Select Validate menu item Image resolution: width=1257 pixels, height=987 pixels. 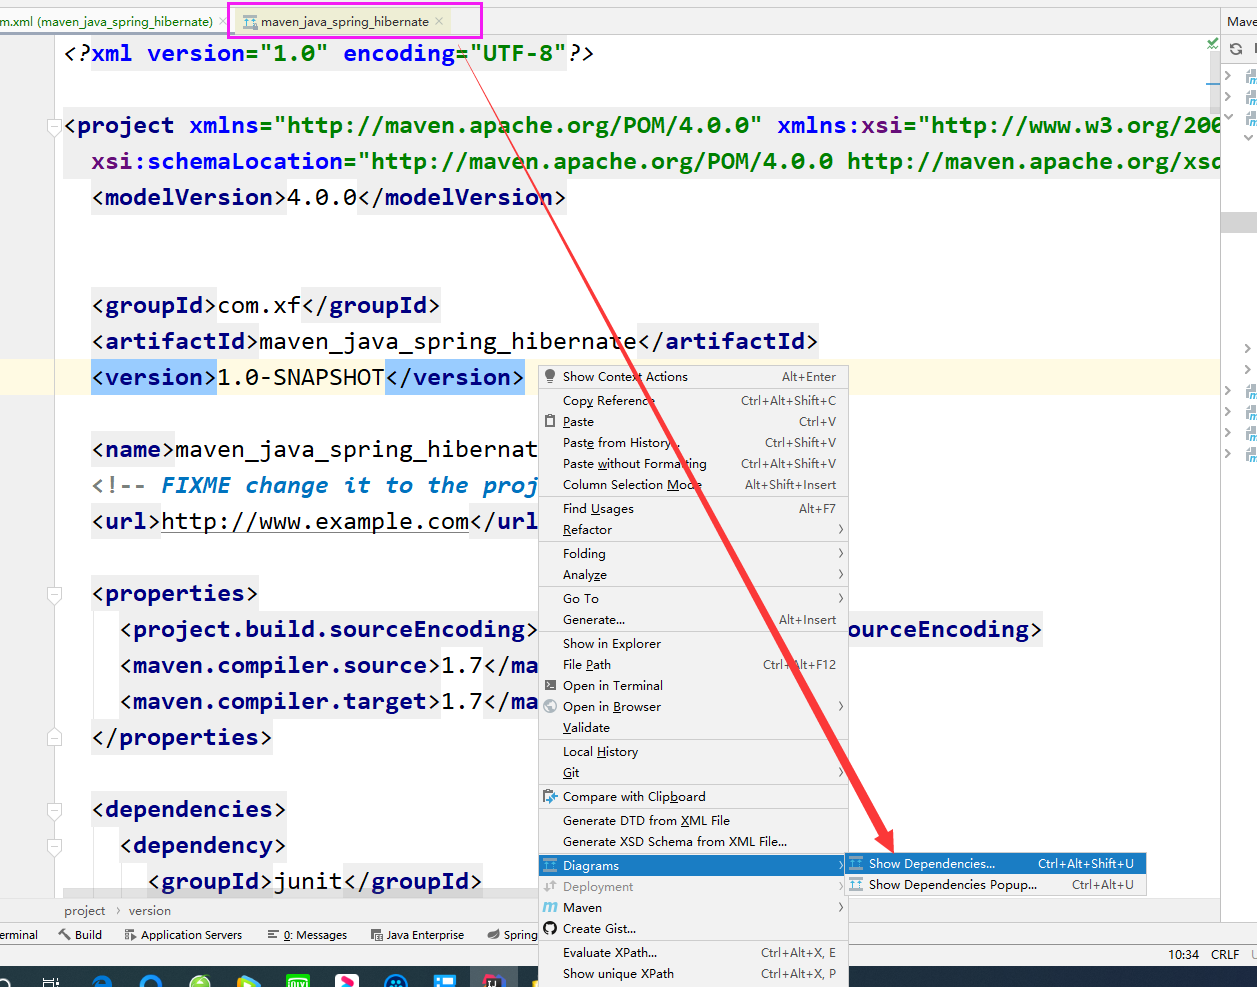tap(692, 728)
